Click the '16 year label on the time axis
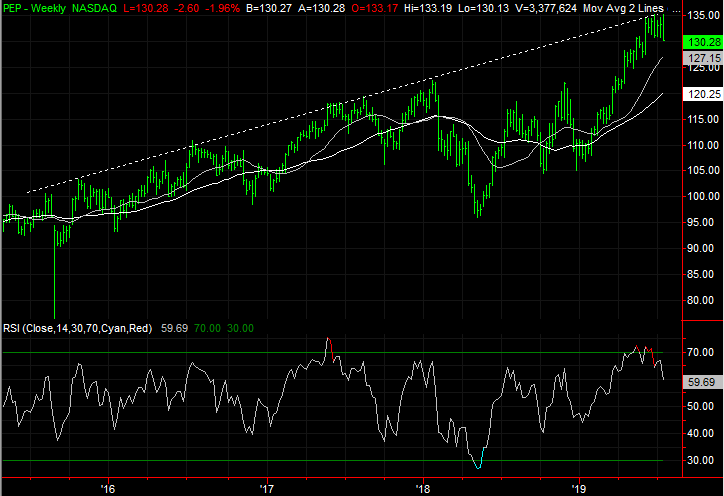724x496 pixels. (x=108, y=488)
